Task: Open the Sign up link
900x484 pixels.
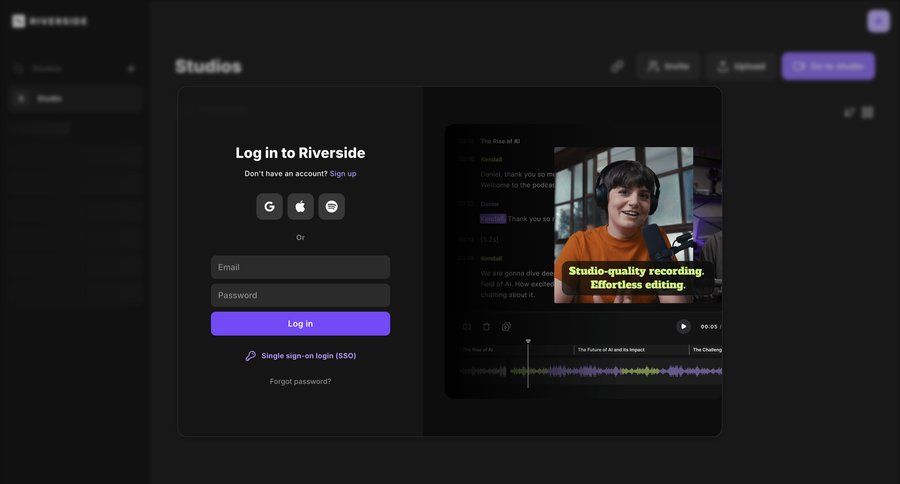Action: pos(343,173)
